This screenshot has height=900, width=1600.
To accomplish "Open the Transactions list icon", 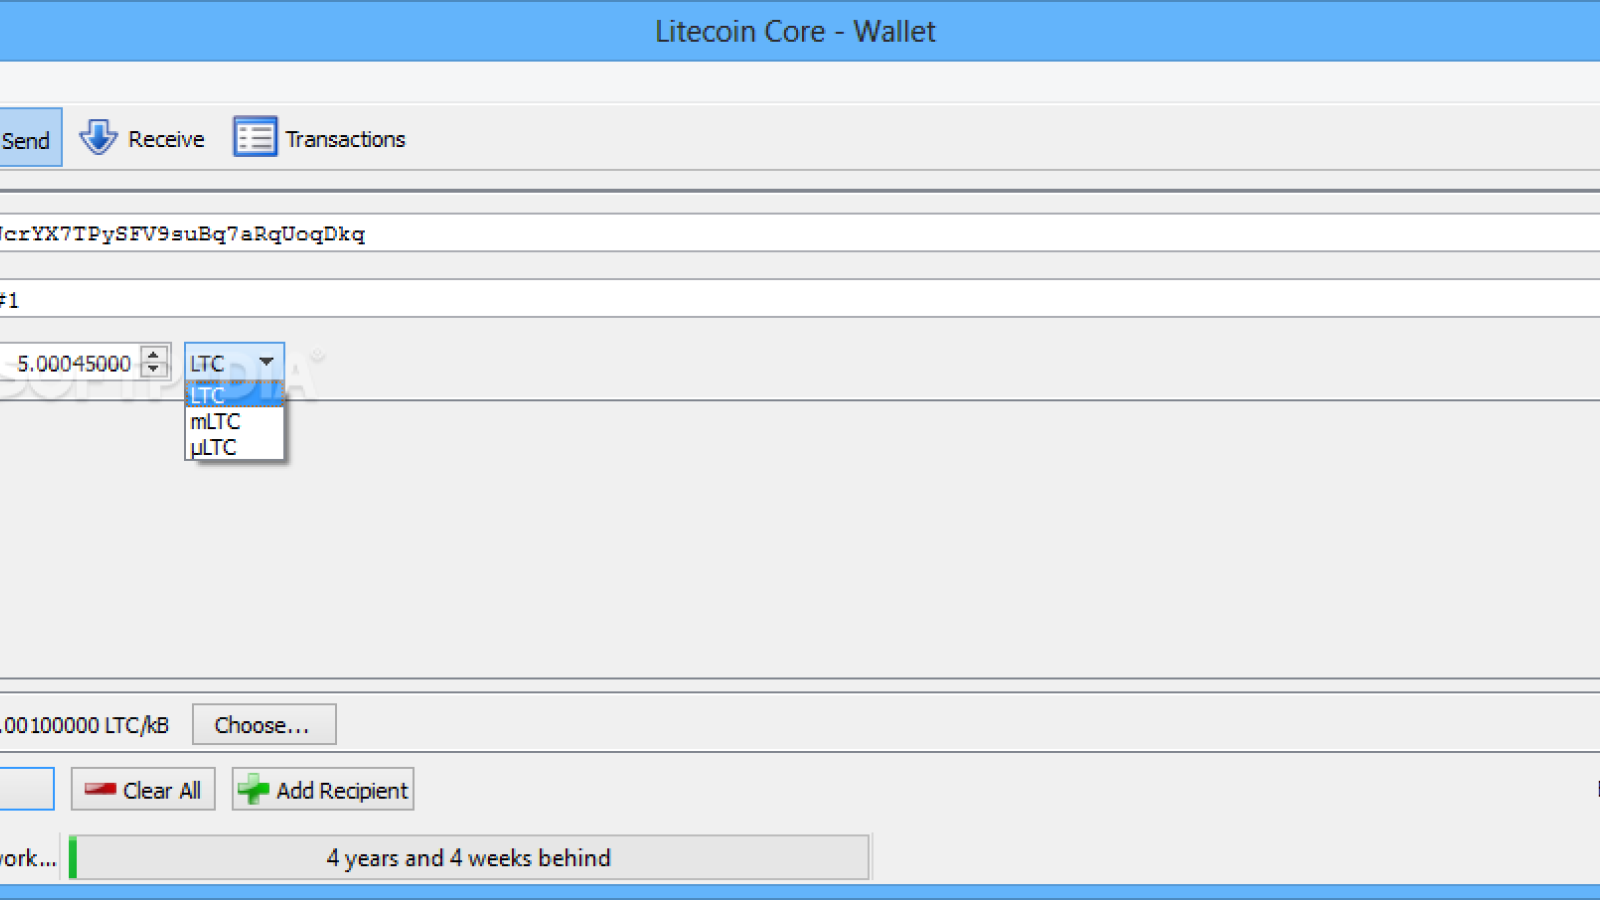I will pos(255,137).
